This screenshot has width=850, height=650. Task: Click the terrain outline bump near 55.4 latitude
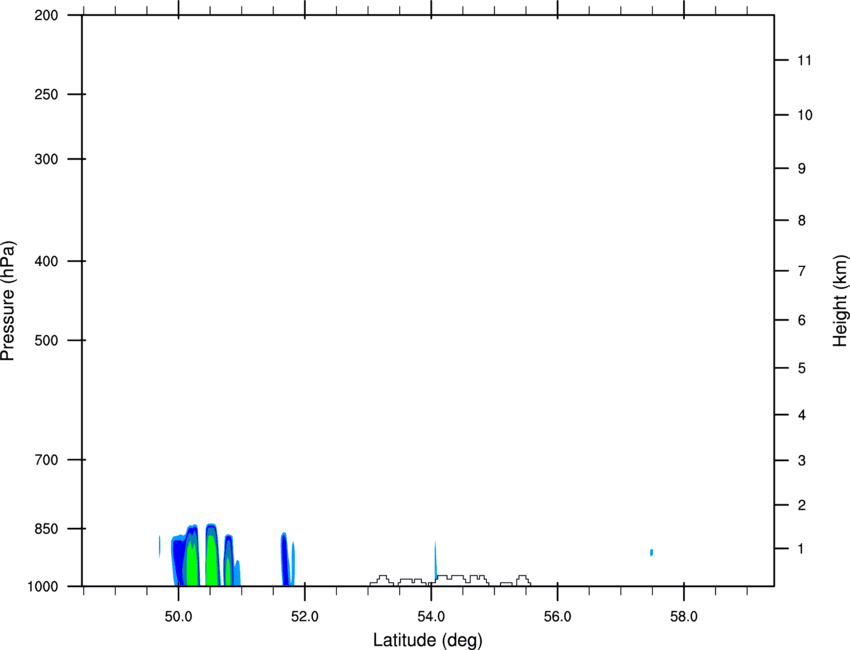coord(523,581)
